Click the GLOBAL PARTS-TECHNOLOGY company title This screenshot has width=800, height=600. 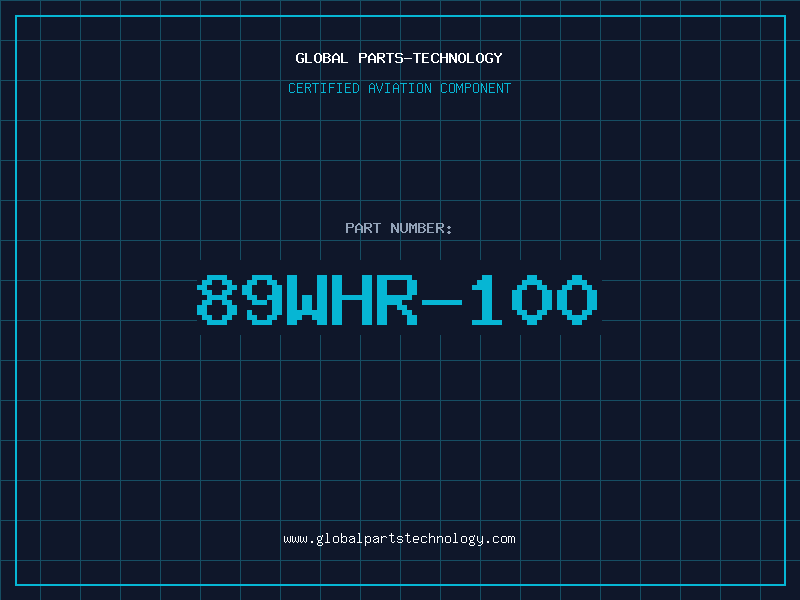click(399, 58)
